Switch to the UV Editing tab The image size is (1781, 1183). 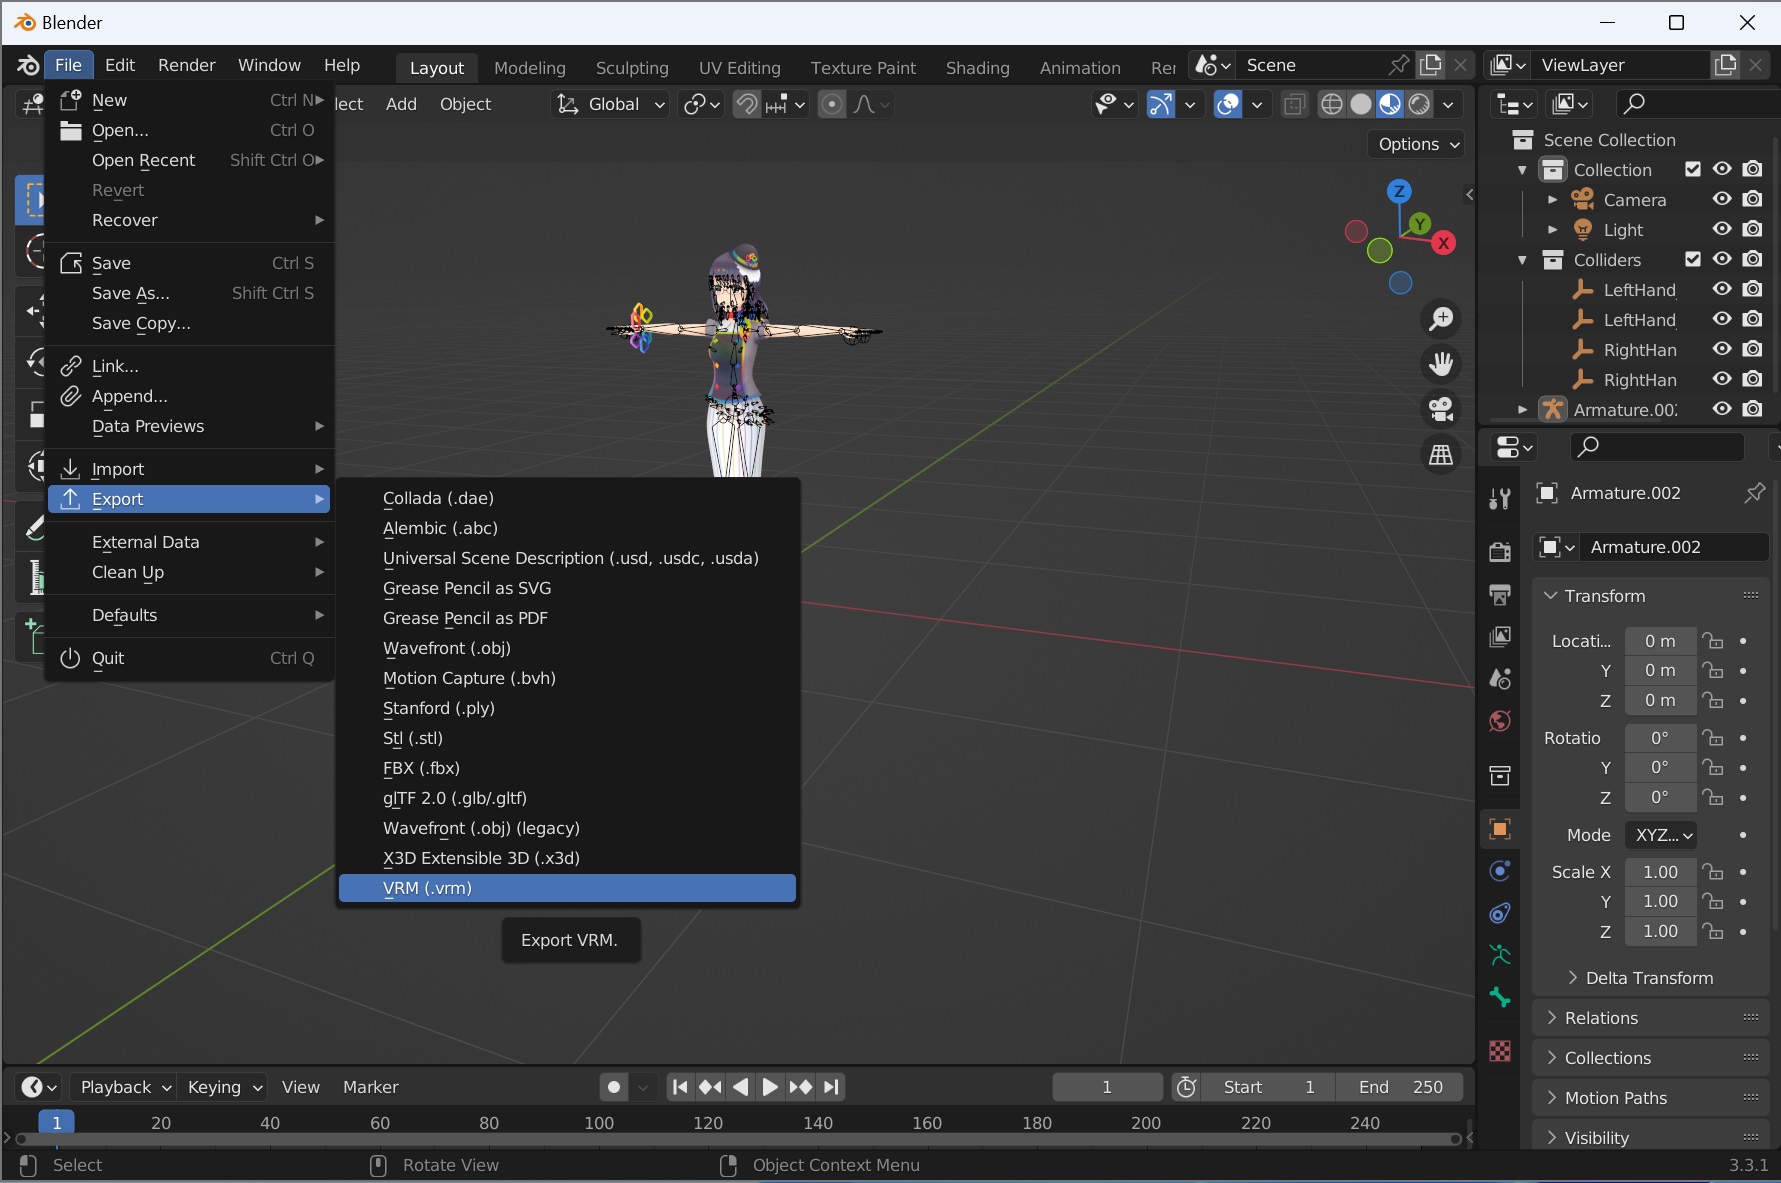(739, 68)
